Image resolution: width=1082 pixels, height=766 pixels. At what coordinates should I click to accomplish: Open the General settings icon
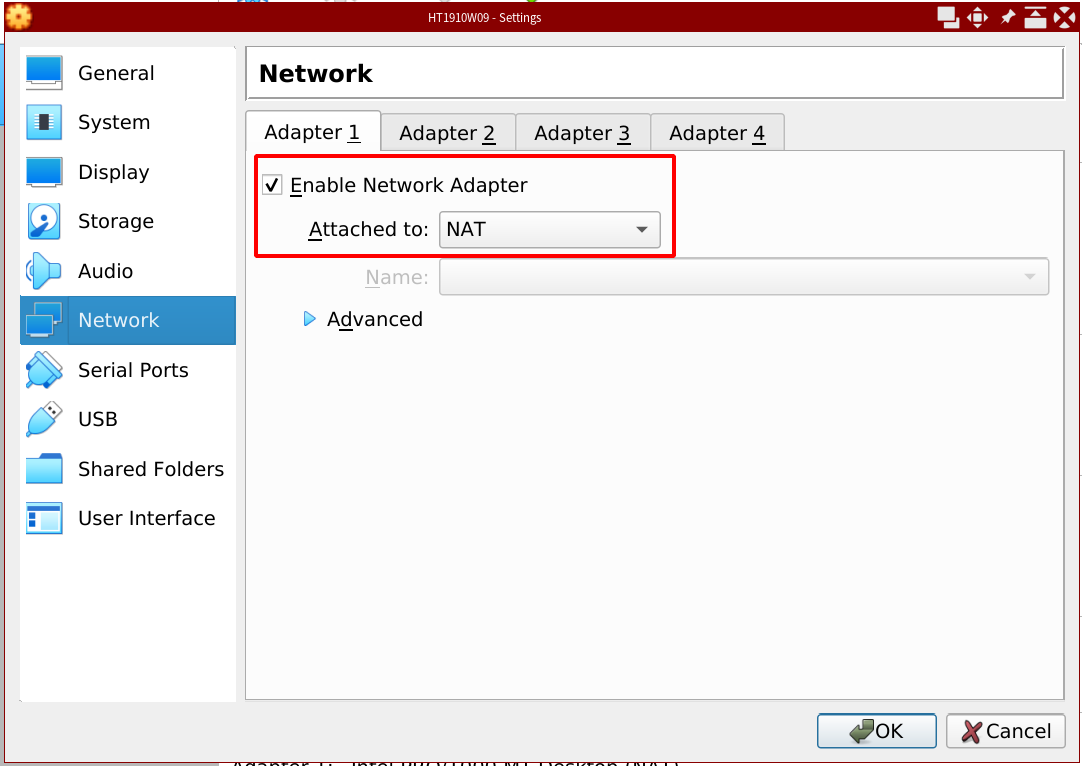point(44,73)
